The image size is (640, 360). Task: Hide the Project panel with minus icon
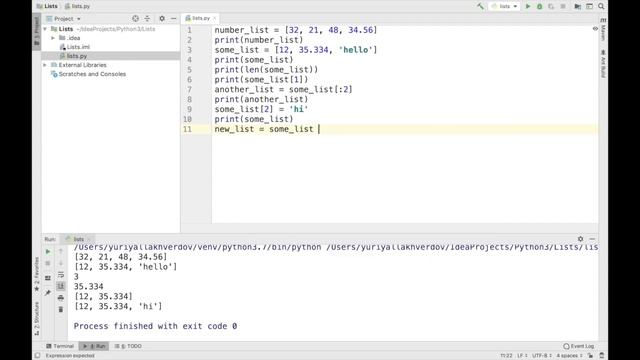(173, 18)
